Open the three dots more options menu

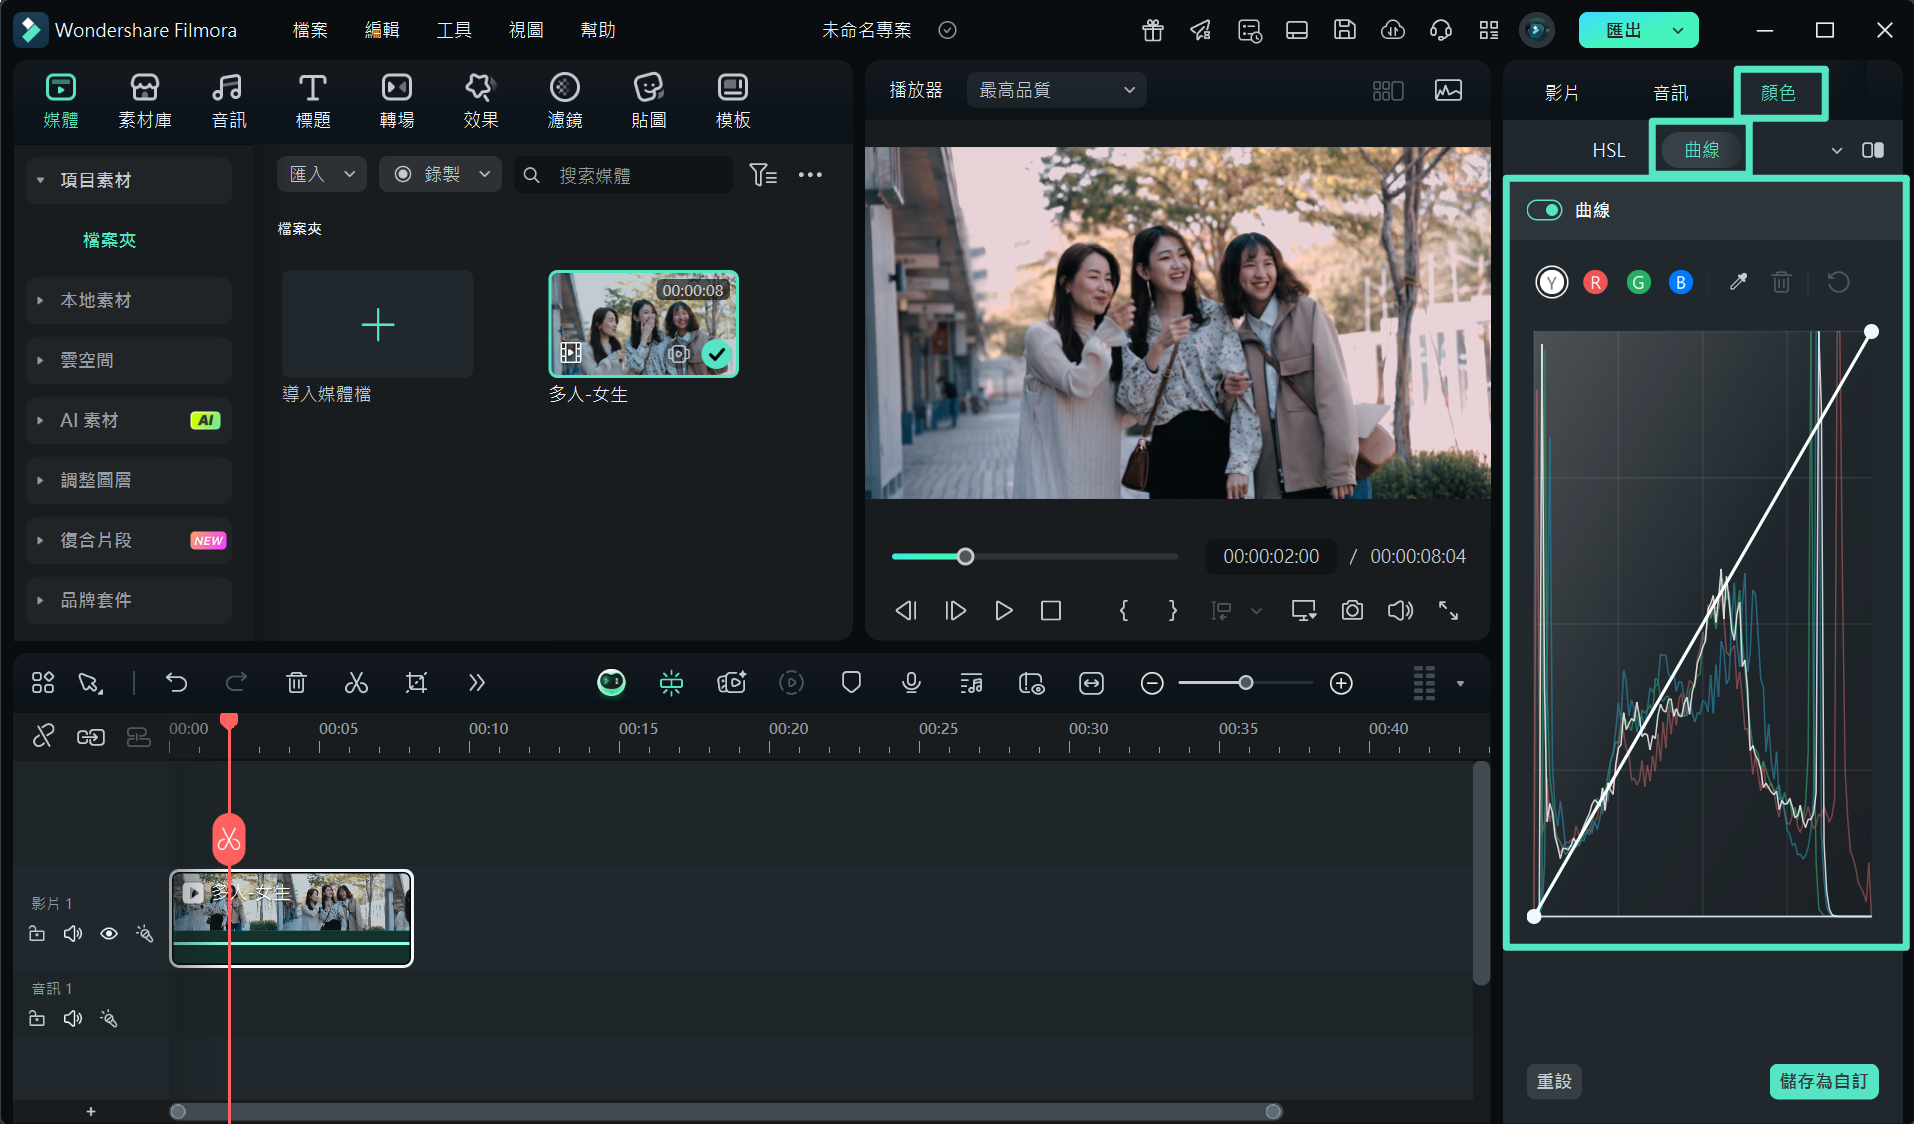point(810,175)
